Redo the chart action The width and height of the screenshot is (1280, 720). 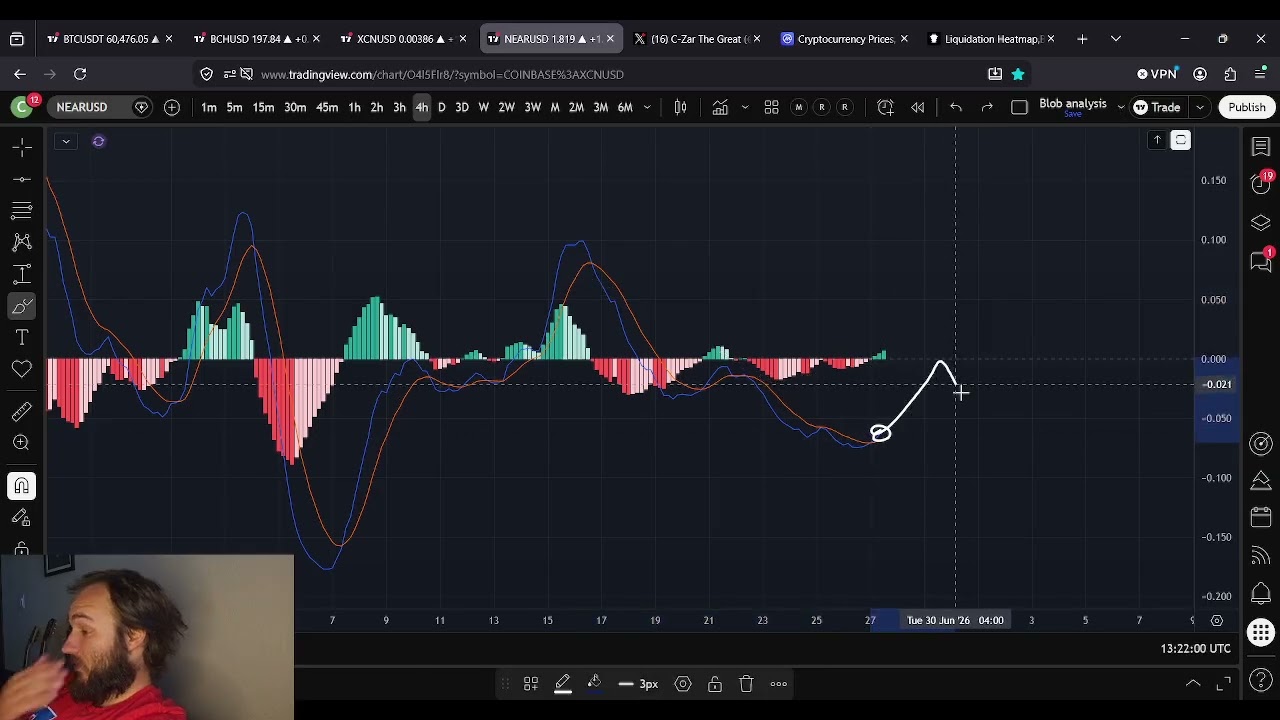tap(987, 107)
